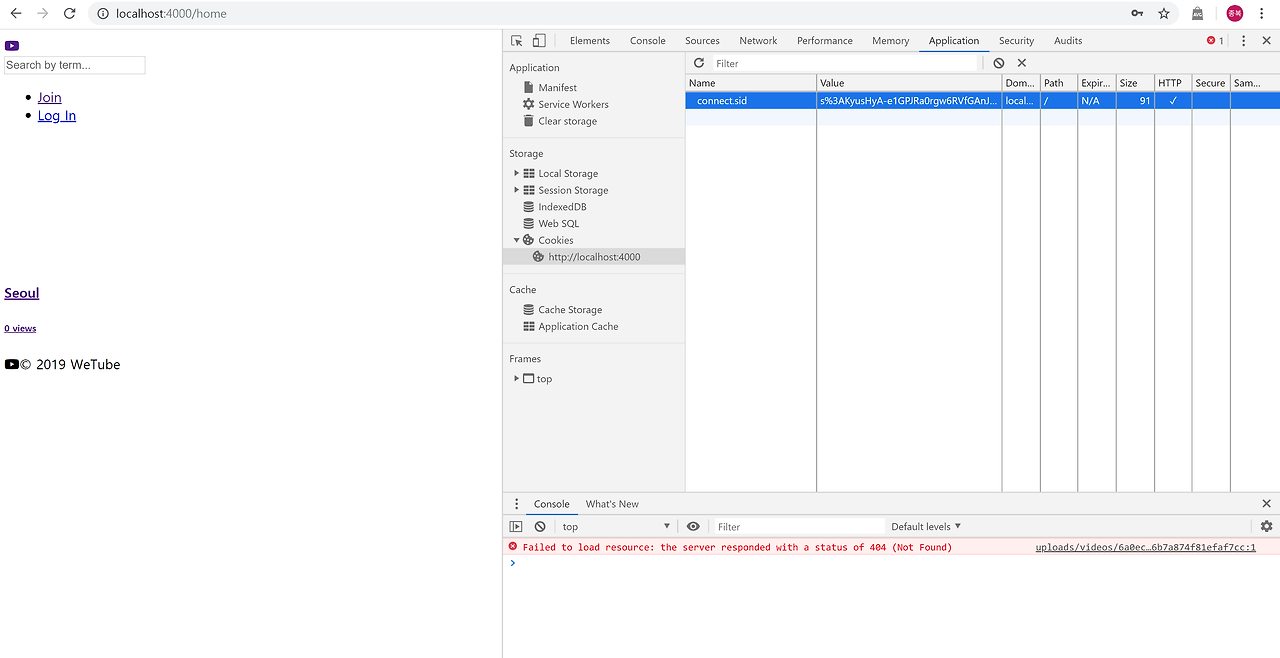The height and width of the screenshot is (658, 1280).
Task: Click the 0 views link
Action: point(20,328)
